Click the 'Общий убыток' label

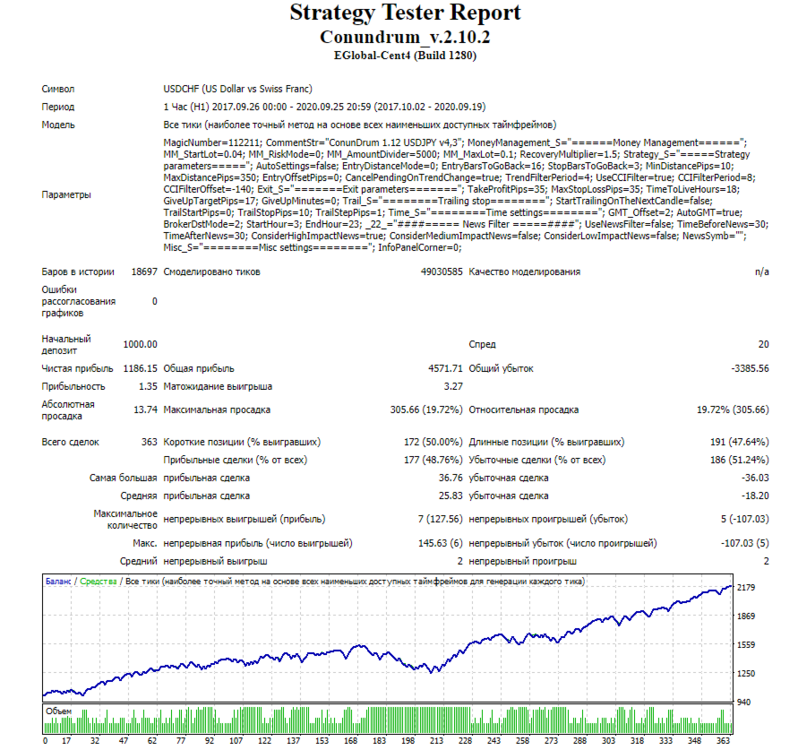coord(501,368)
